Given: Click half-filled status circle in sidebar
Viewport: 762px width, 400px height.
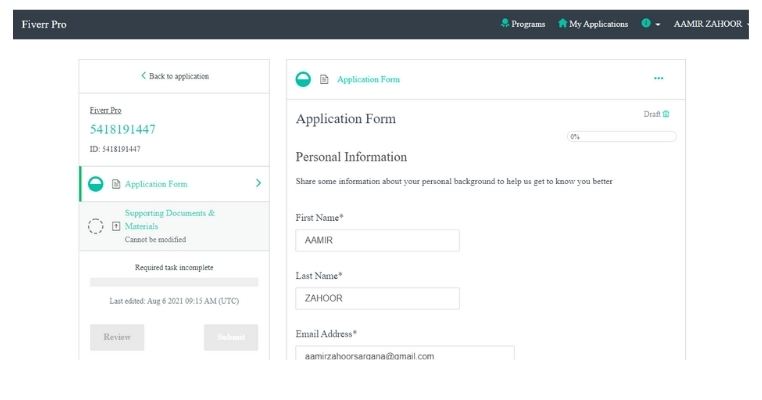Looking at the screenshot, I should point(96,184).
